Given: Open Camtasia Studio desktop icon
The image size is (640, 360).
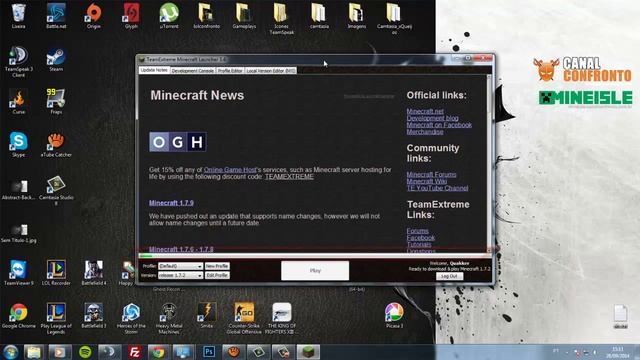Looking at the screenshot, I should click(56, 191).
